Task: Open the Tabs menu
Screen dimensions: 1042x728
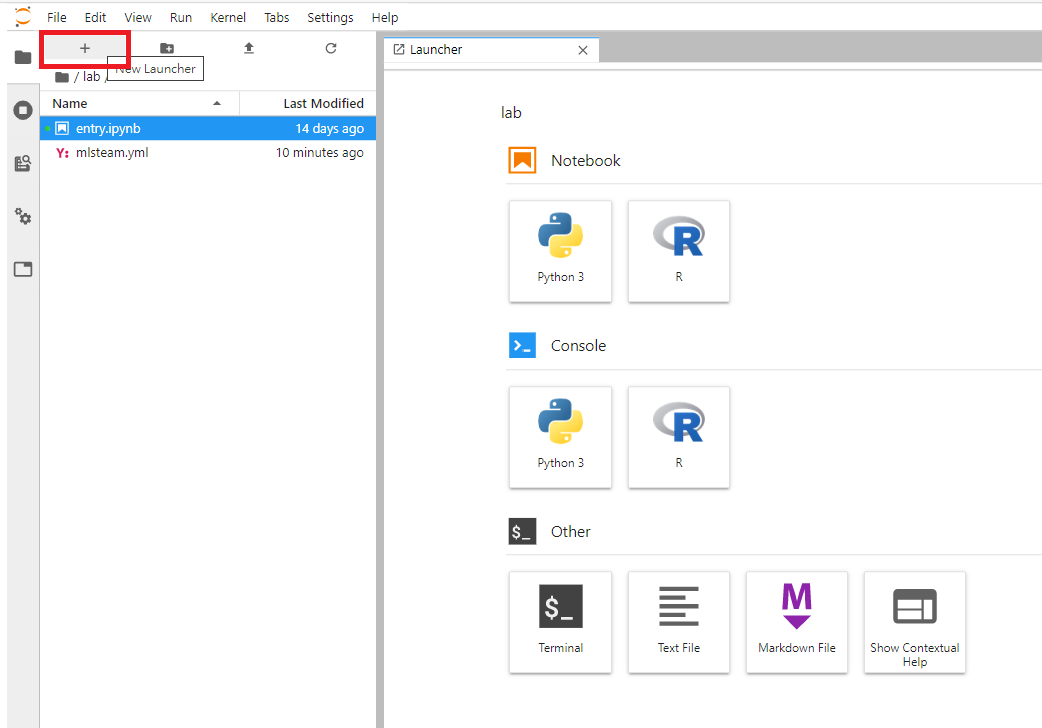Action: tap(276, 17)
